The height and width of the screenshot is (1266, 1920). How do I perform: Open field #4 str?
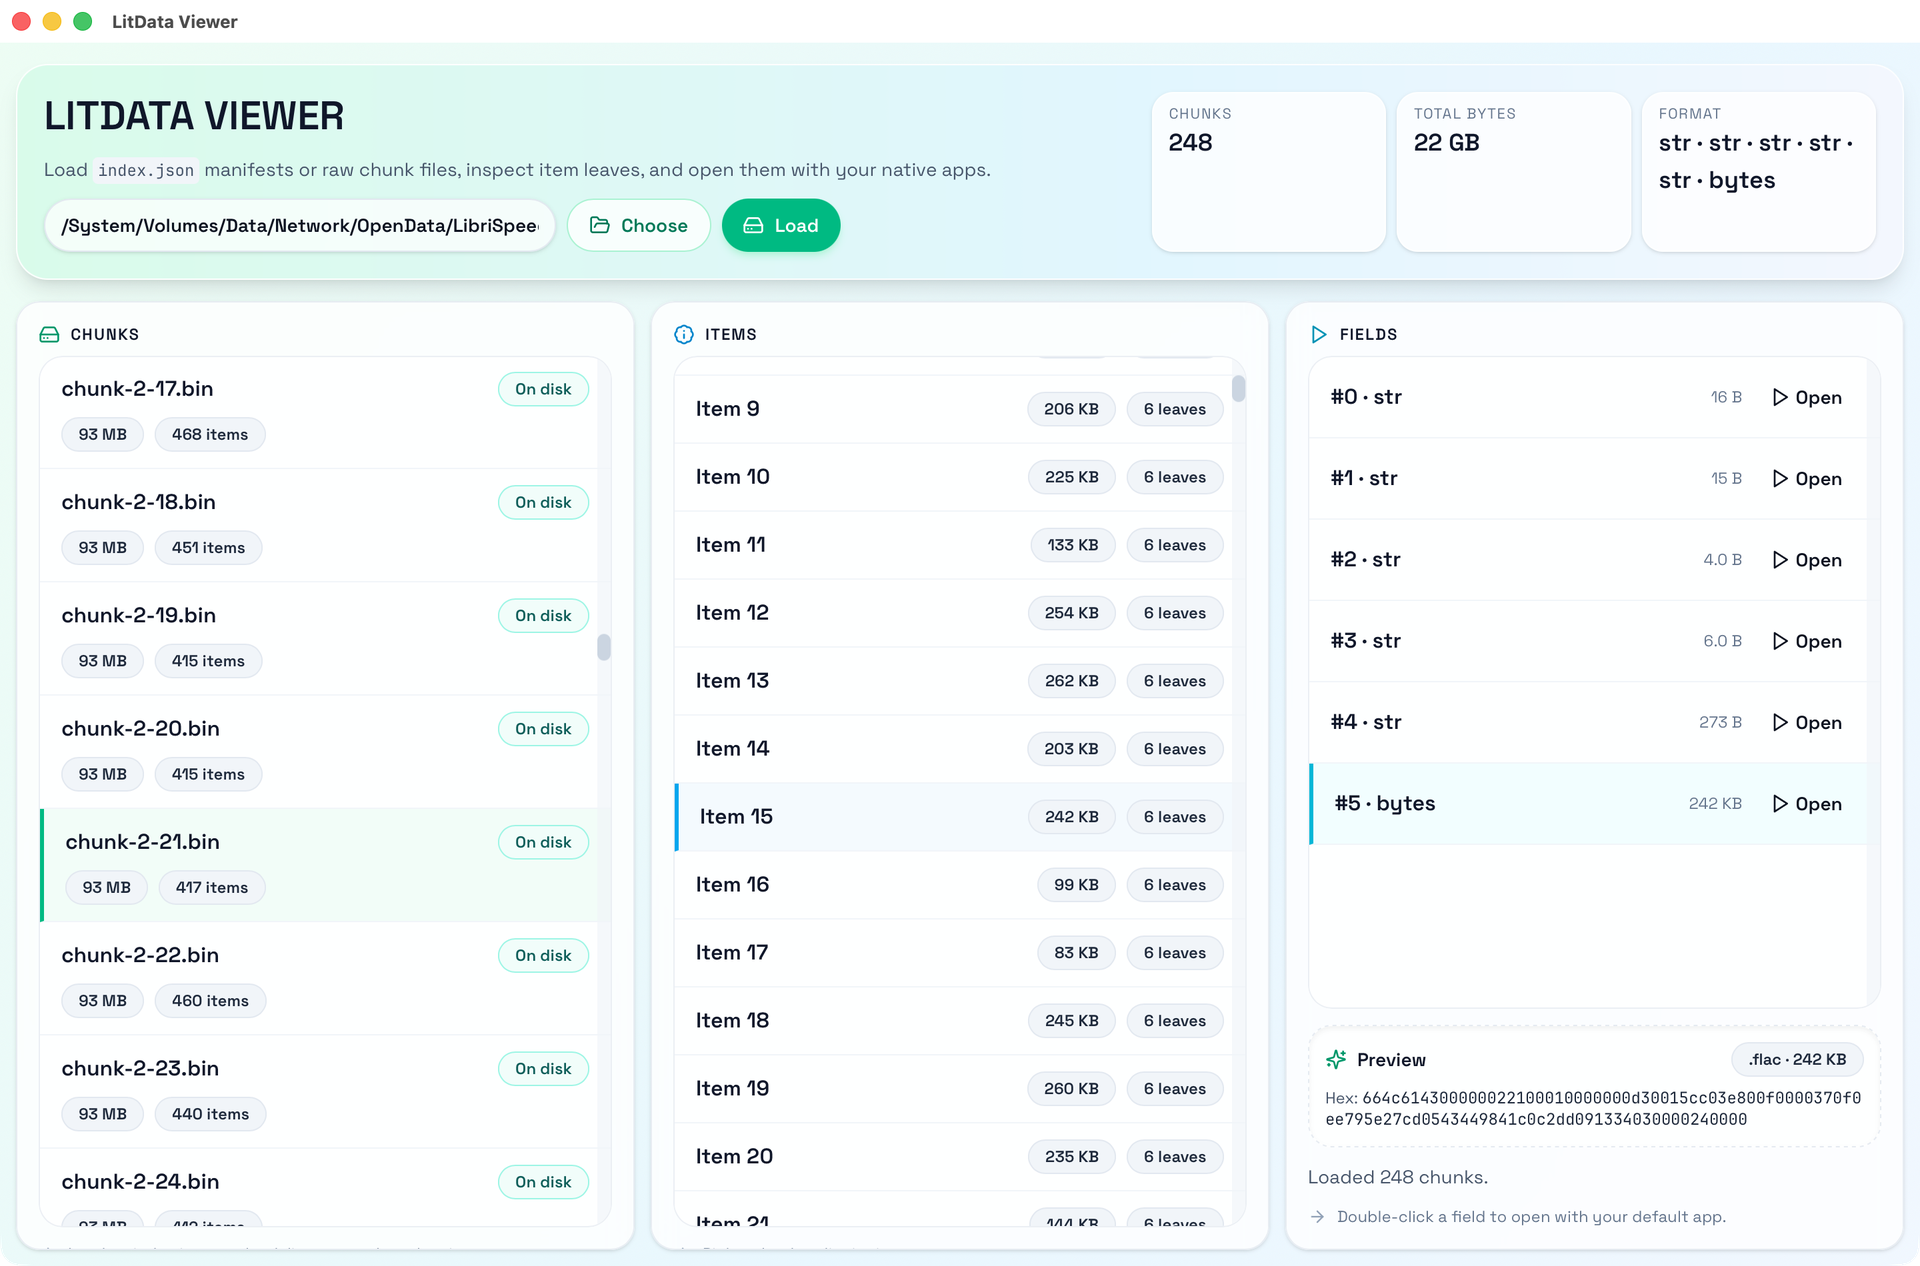[1806, 722]
